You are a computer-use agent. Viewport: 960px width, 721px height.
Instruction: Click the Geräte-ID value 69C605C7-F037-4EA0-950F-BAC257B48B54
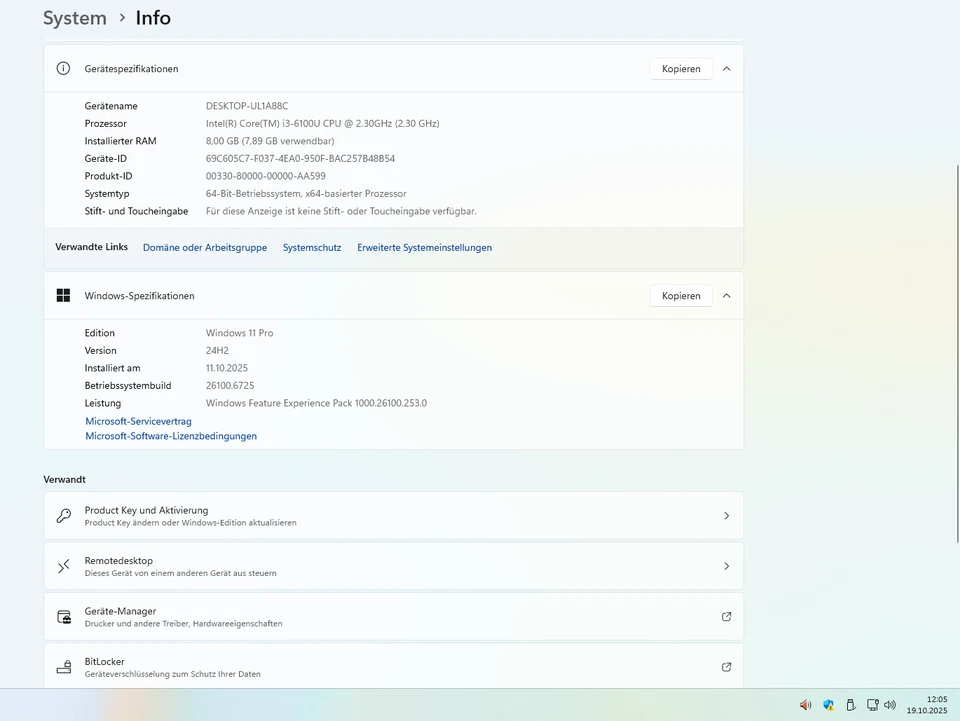(300, 159)
